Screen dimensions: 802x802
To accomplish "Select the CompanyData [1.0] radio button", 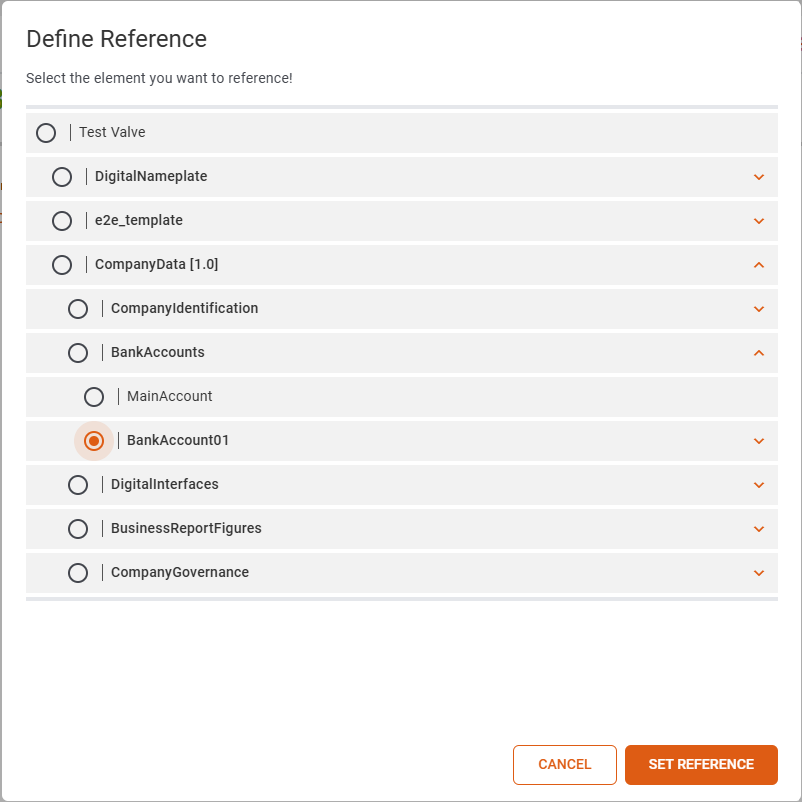I will pos(61,264).
